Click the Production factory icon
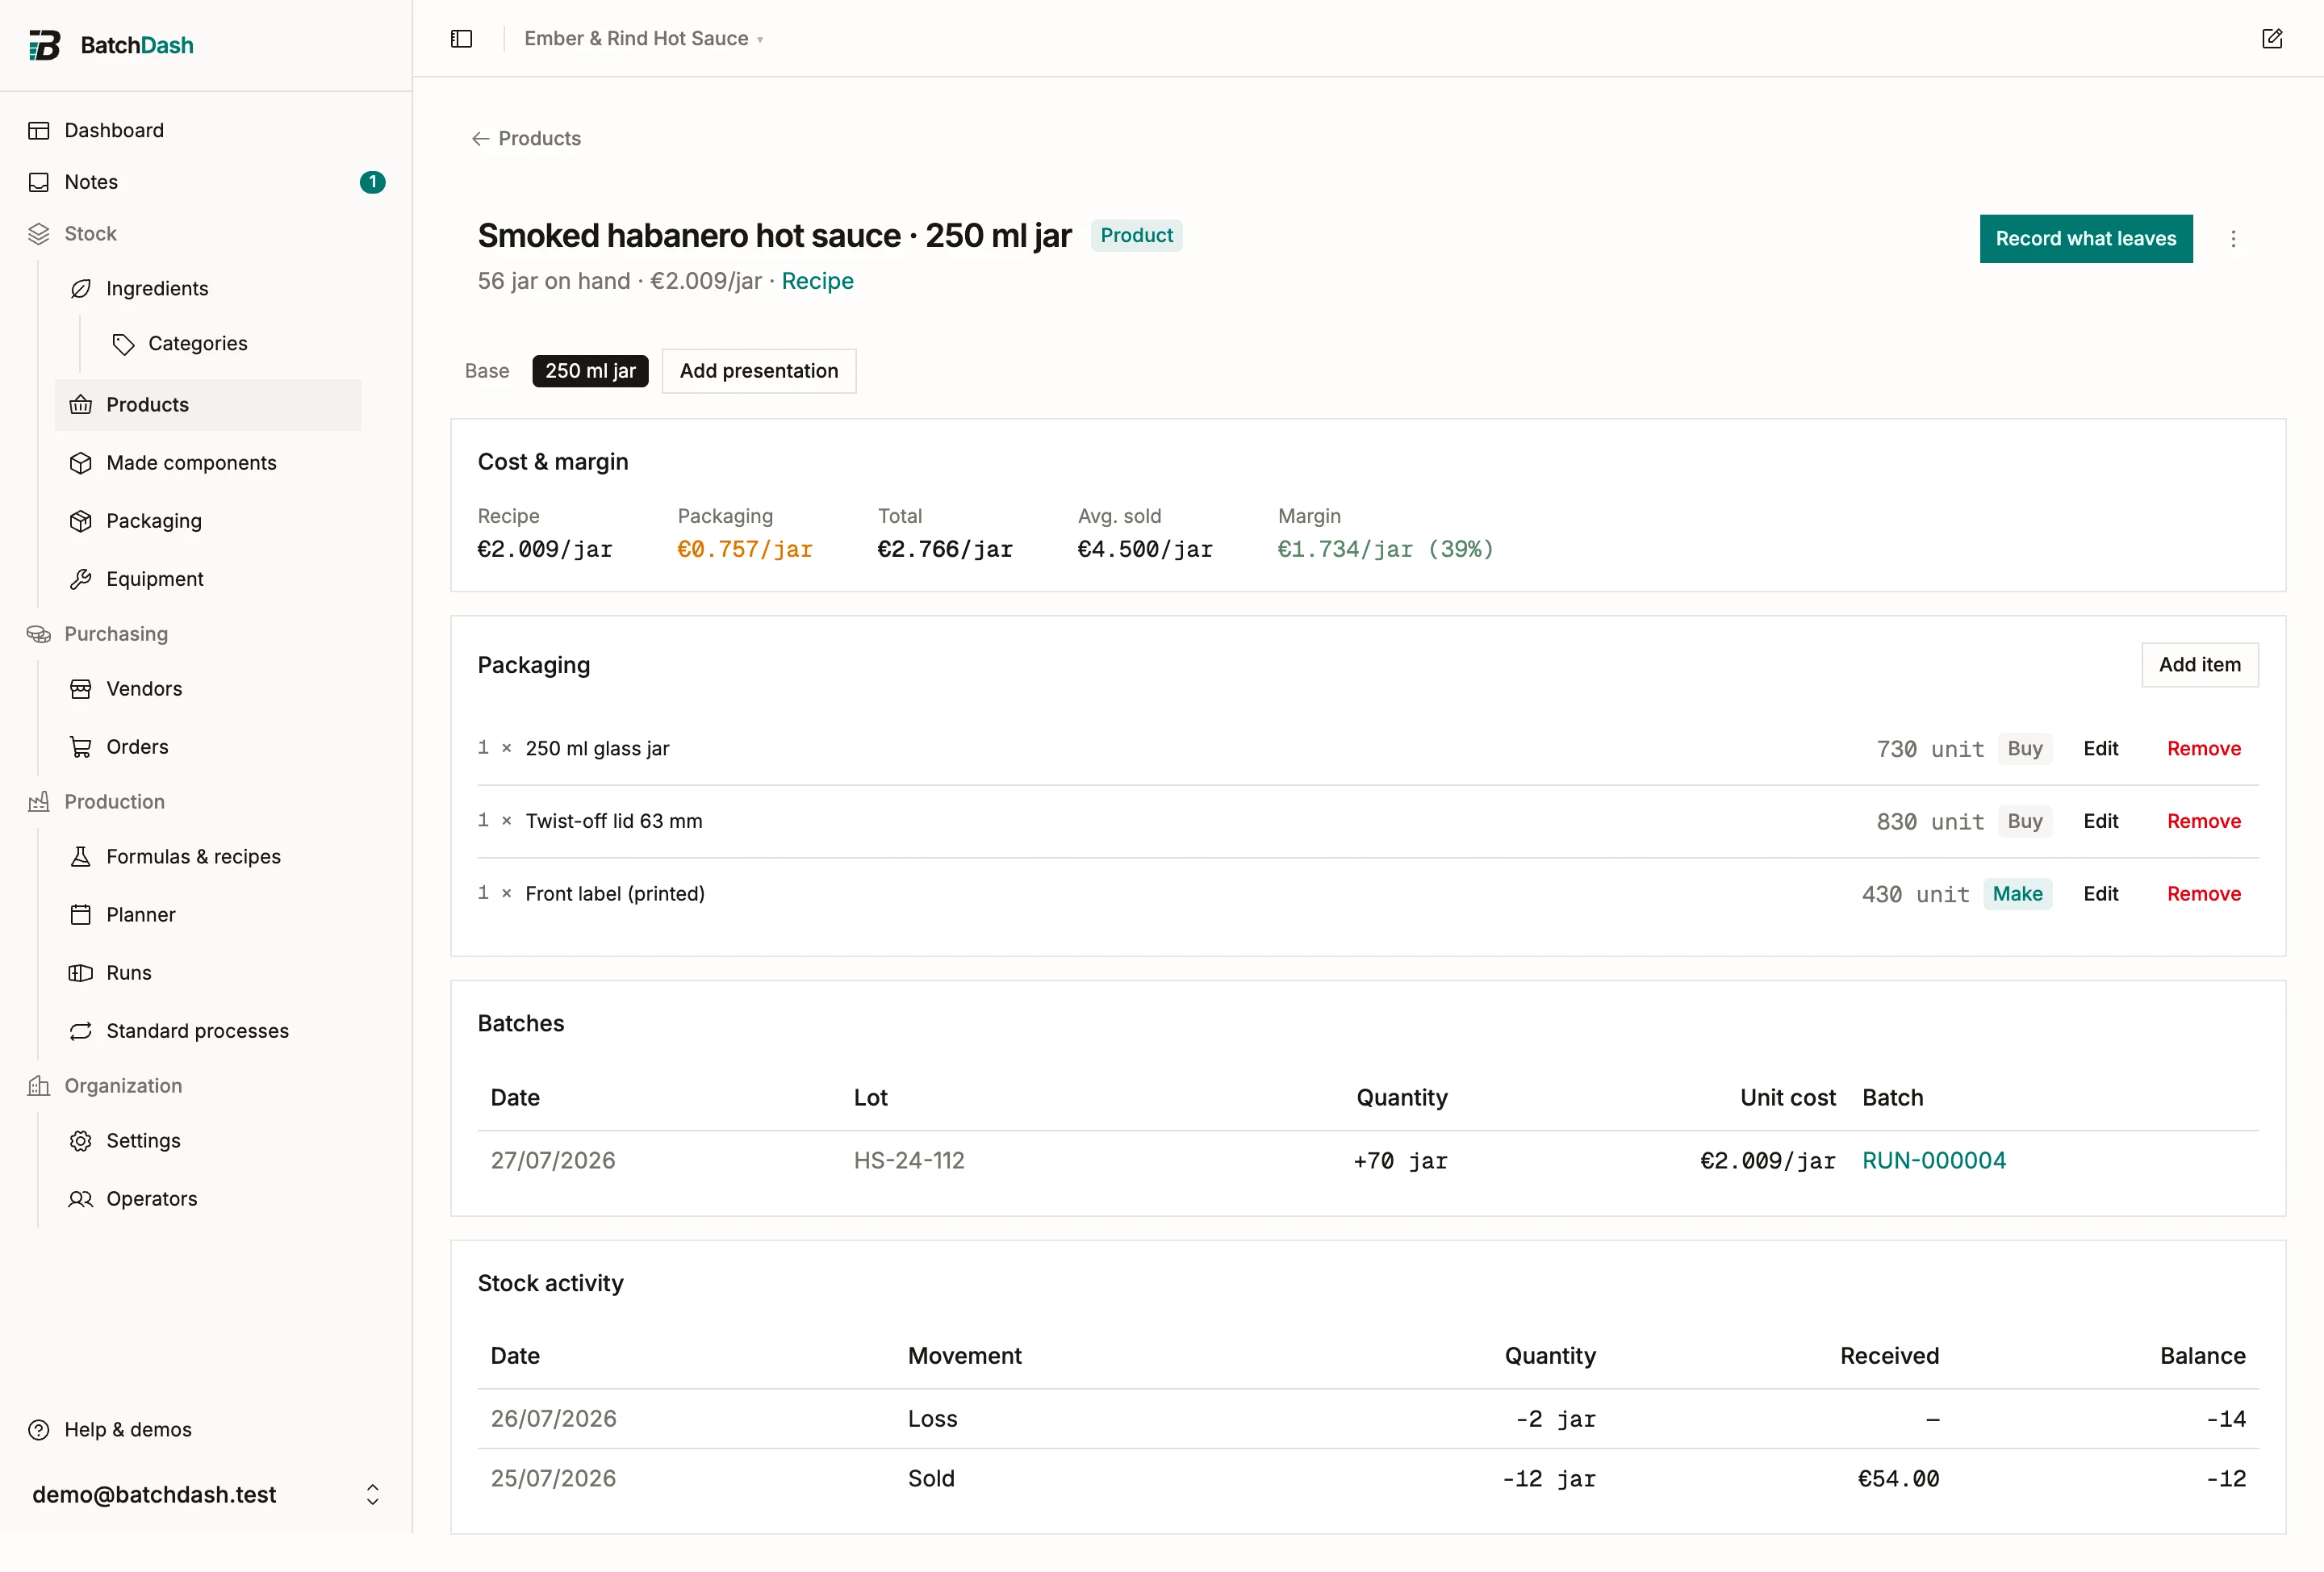This screenshot has height=1572, width=2324. [x=39, y=802]
